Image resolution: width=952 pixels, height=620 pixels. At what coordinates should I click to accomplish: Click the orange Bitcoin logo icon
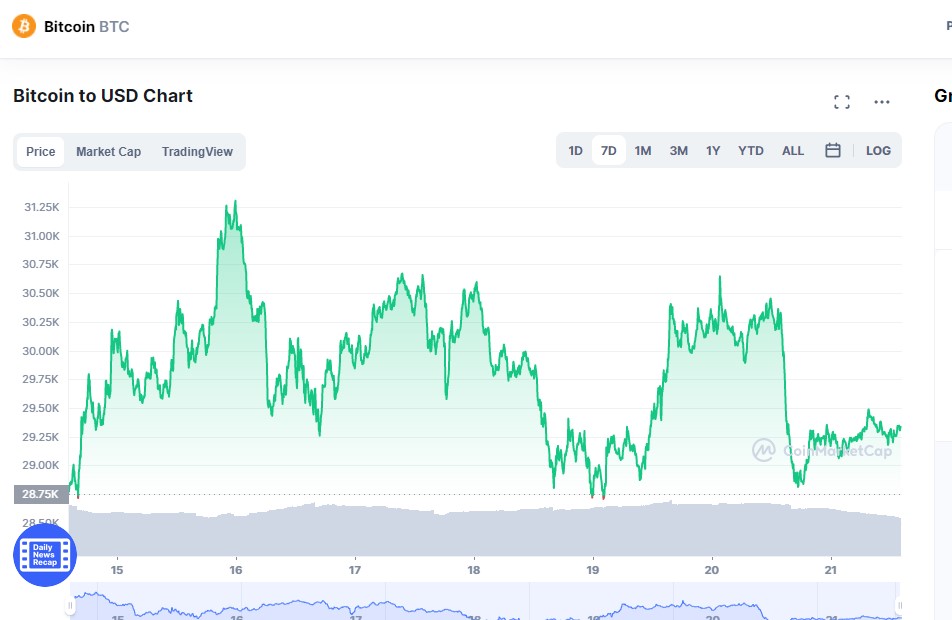click(x=24, y=26)
